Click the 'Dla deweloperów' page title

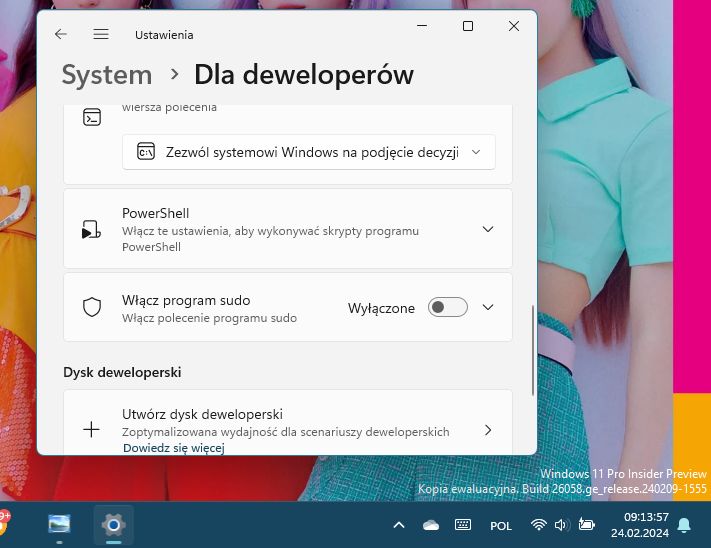[x=304, y=75]
